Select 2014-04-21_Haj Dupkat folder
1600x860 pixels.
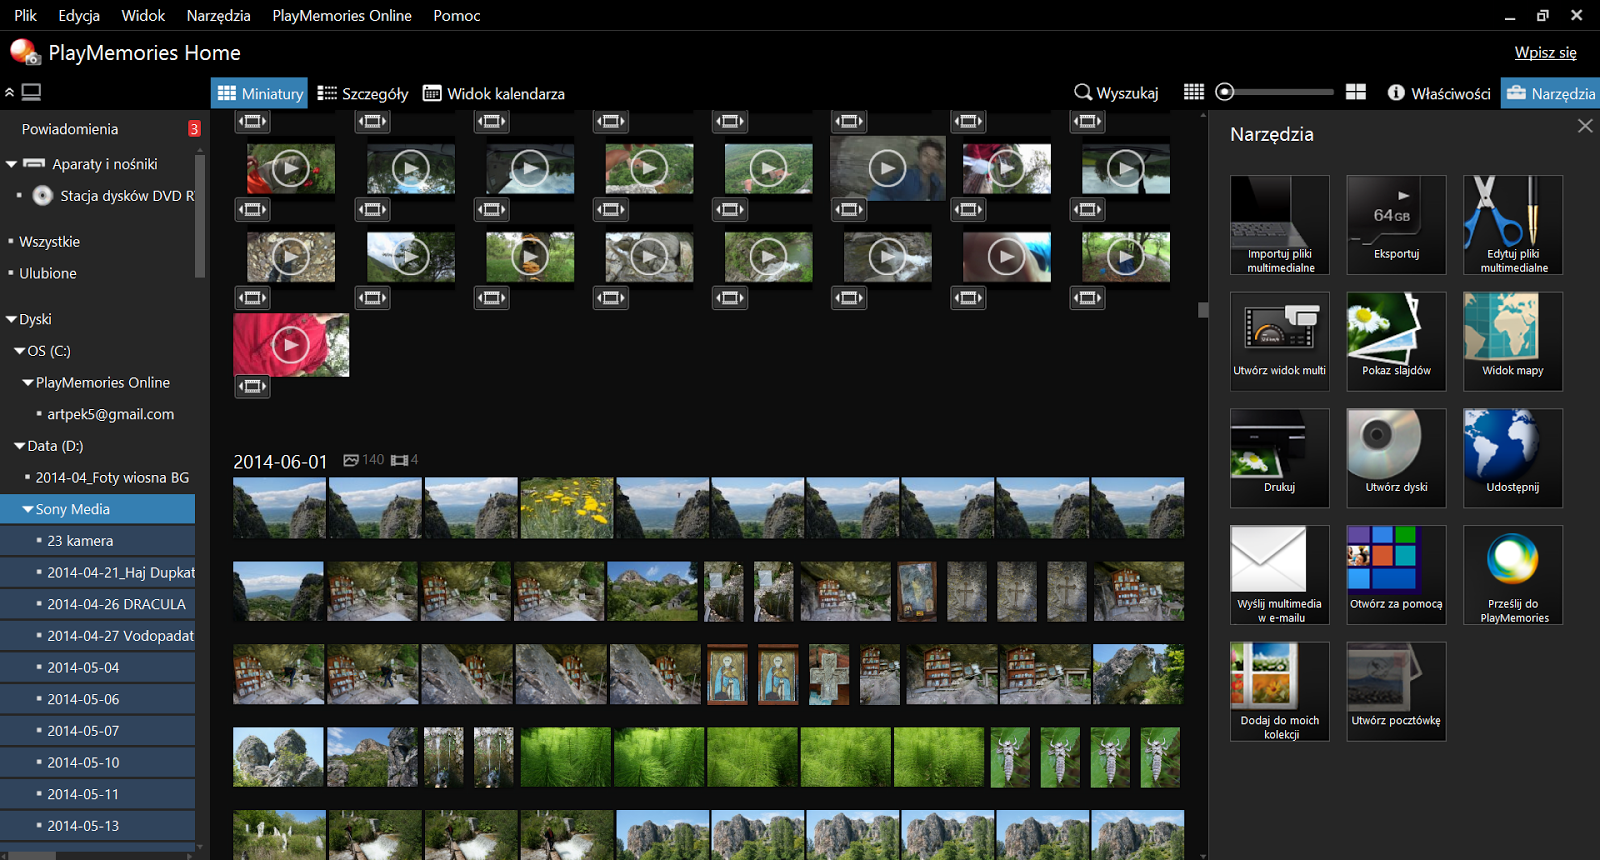point(97,573)
